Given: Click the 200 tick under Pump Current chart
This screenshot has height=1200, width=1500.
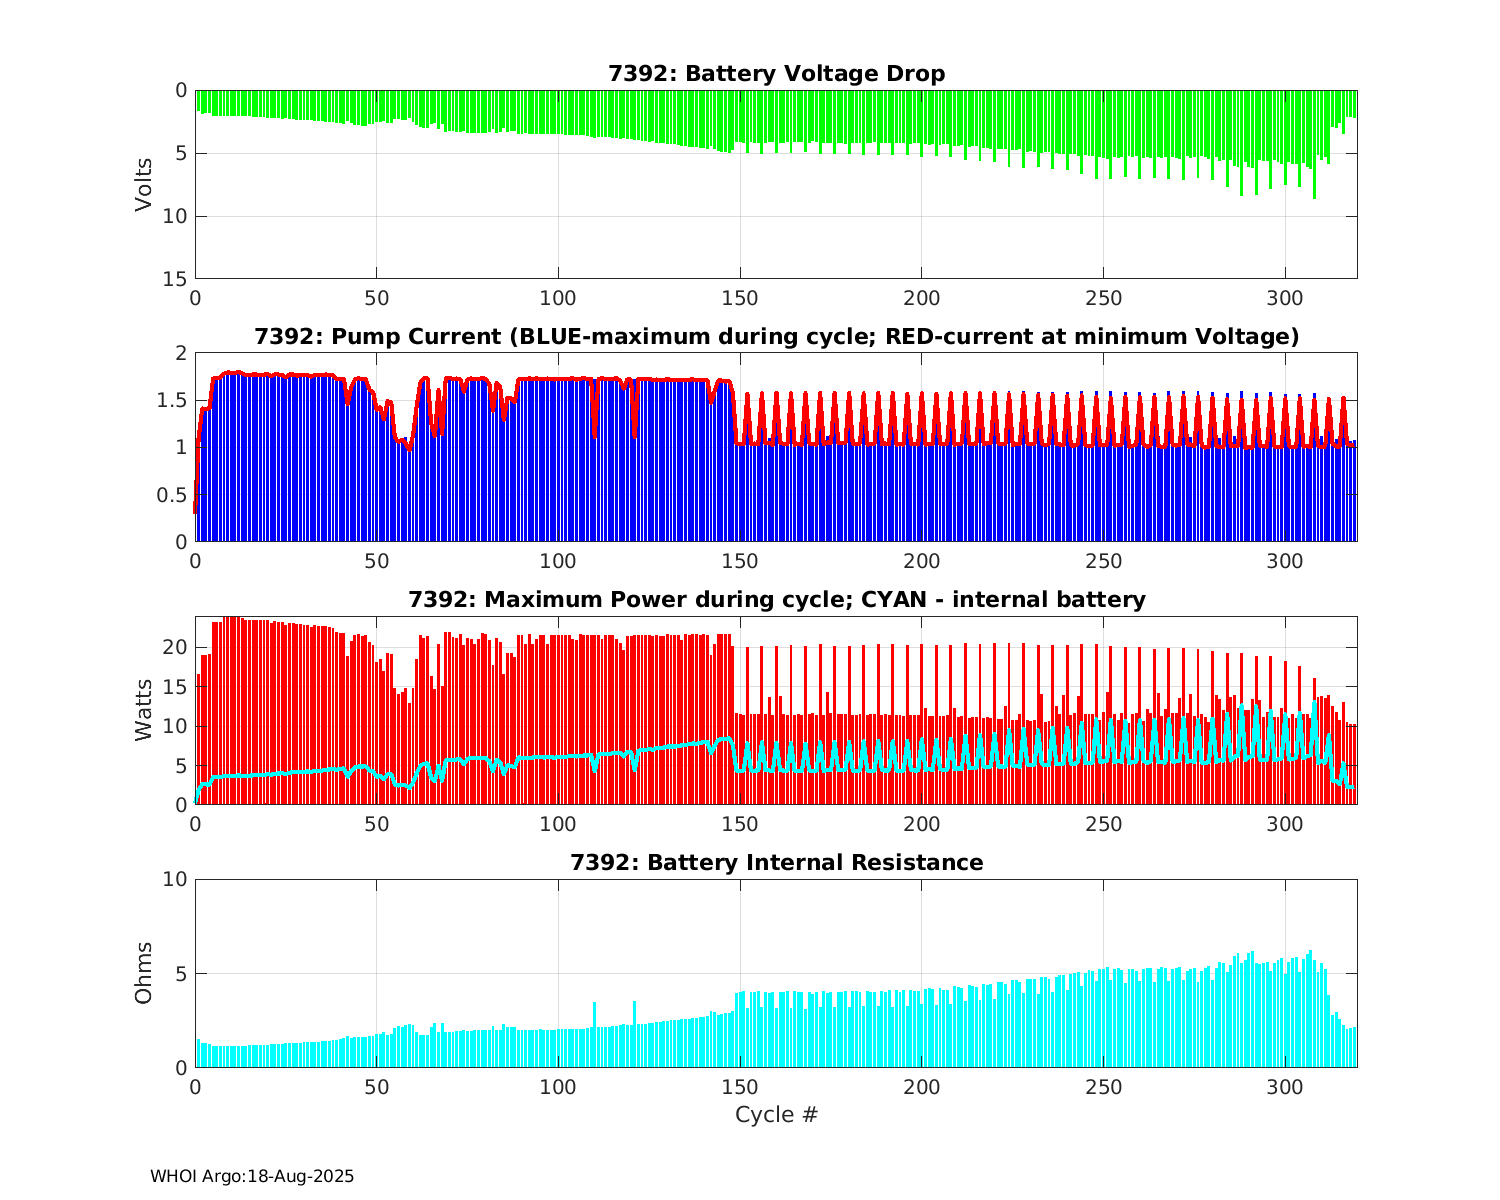Looking at the screenshot, I should pyautogui.click(x=921, y=561).
